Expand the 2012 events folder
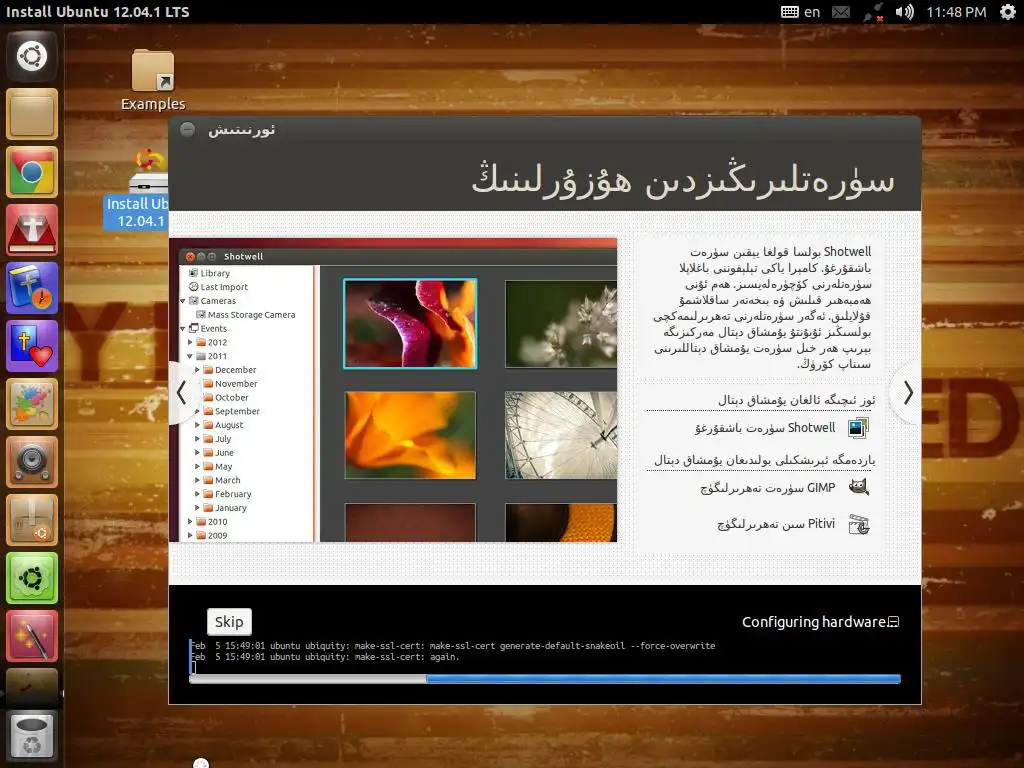 [190, 342]
